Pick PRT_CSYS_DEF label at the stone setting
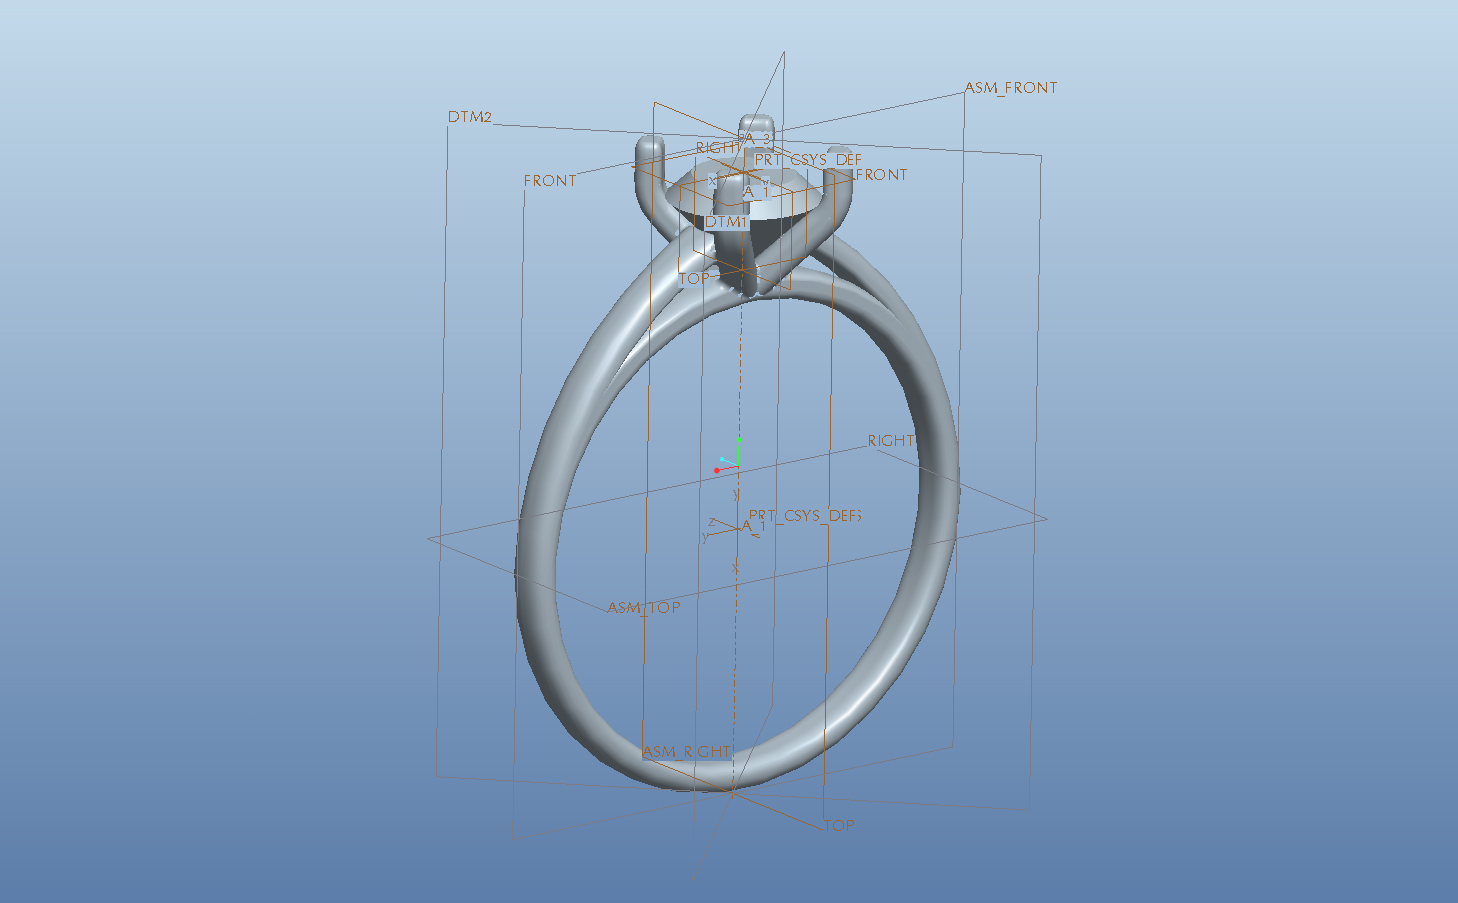 pyautogui.click(x=808, y=159)
